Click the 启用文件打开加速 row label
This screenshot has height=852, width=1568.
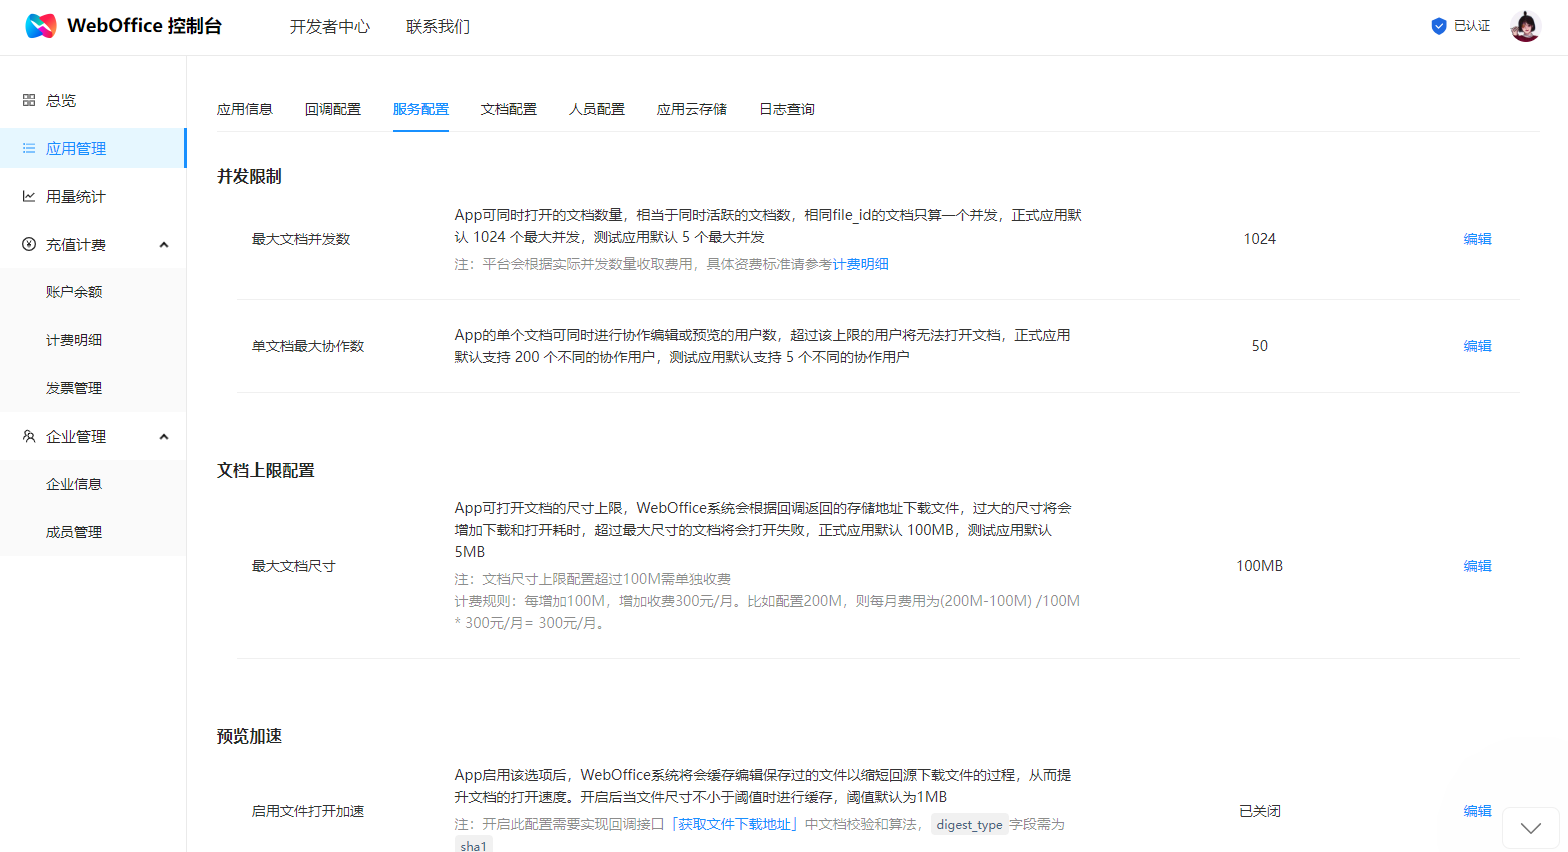pos(308,811)
